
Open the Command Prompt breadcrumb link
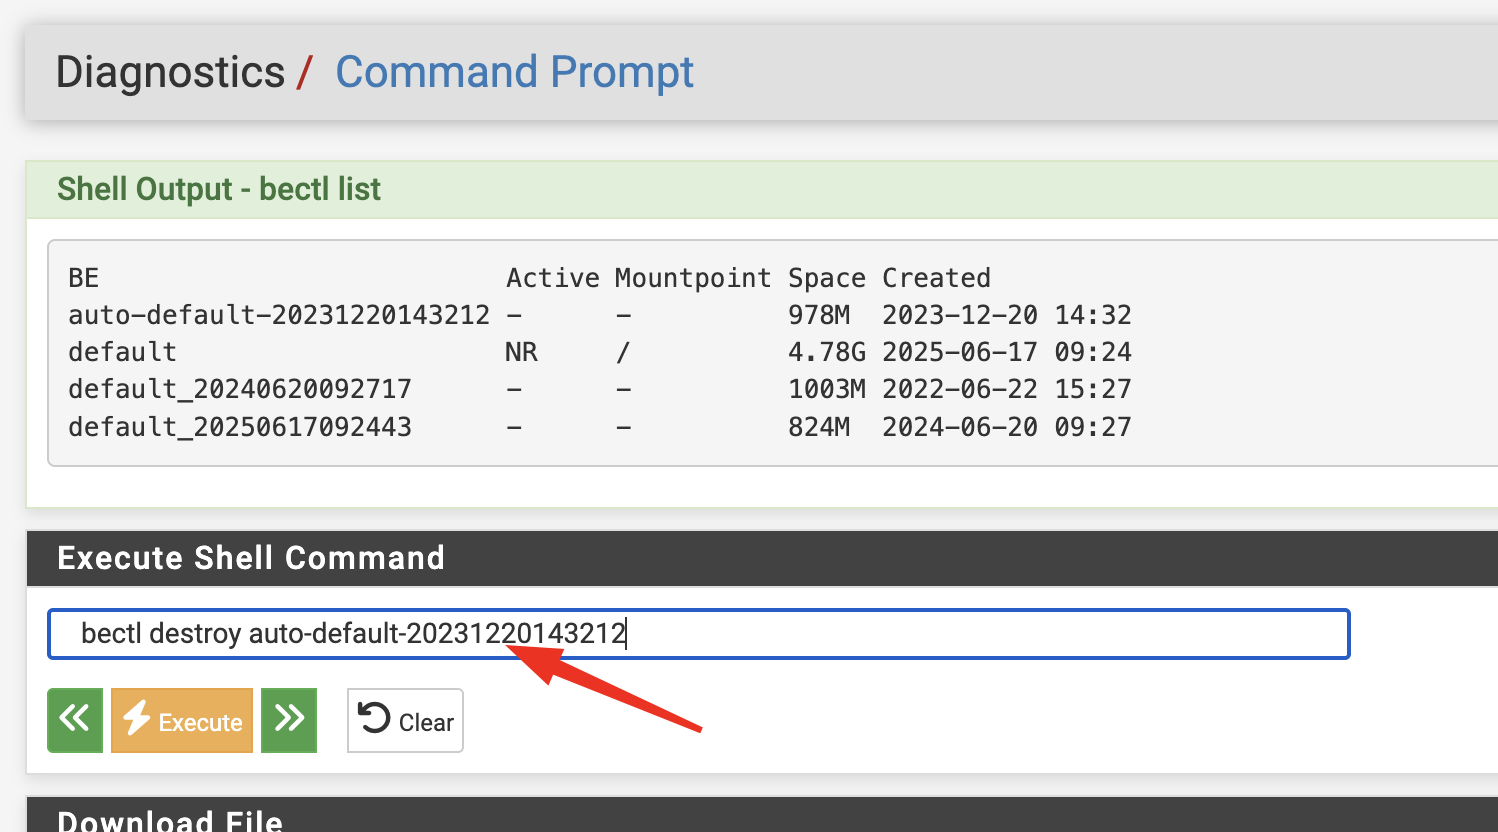coord(514,72)
